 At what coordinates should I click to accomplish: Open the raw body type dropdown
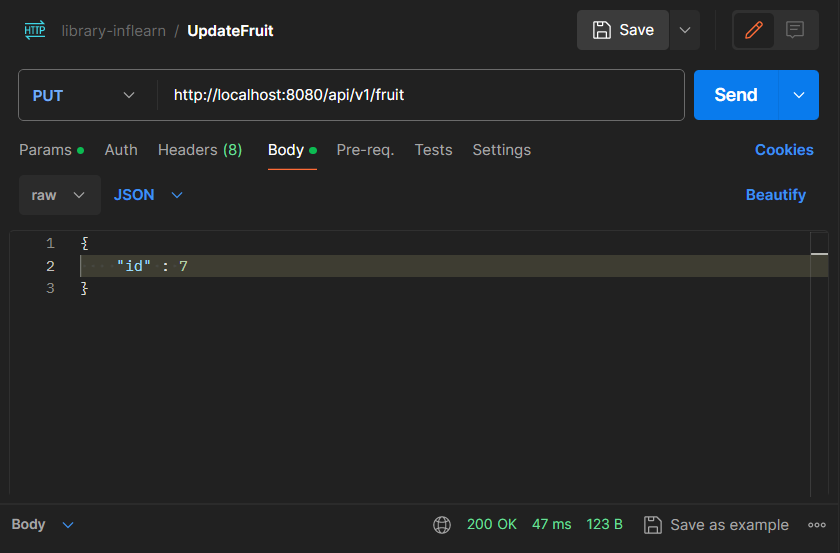click(59, 195)
